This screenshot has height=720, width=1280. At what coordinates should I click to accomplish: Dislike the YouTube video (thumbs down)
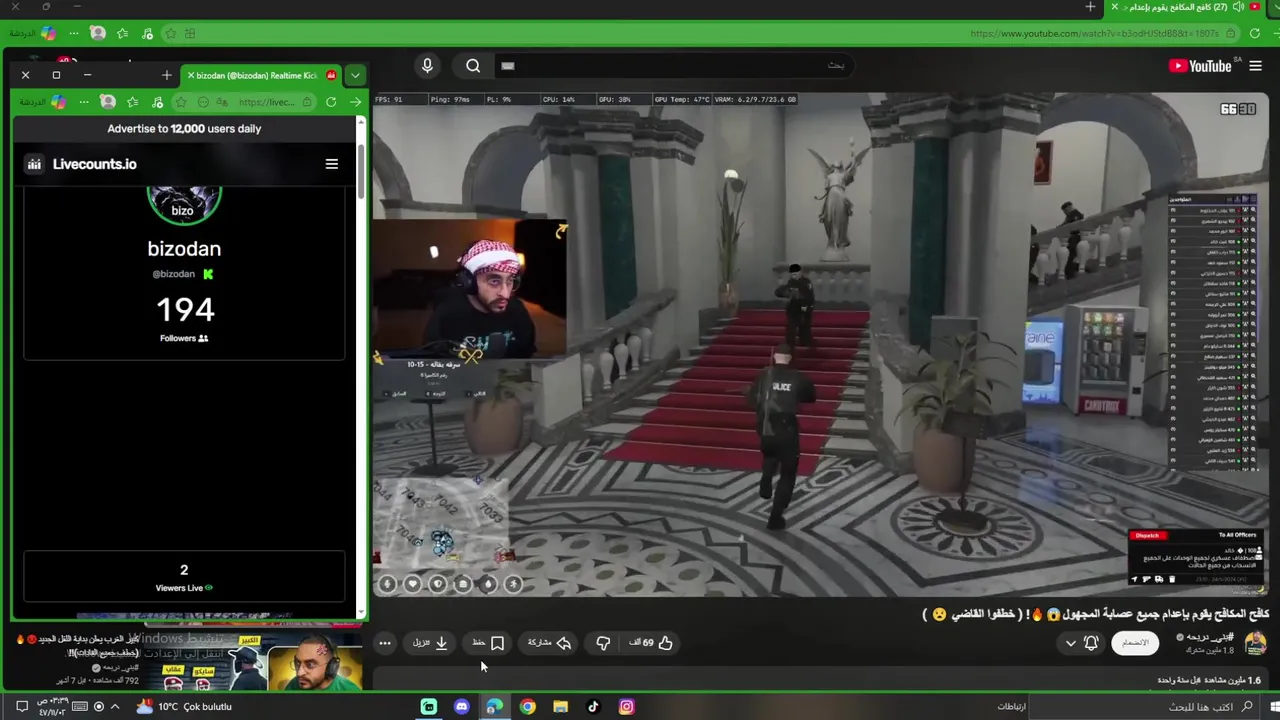tap(603, 643)
